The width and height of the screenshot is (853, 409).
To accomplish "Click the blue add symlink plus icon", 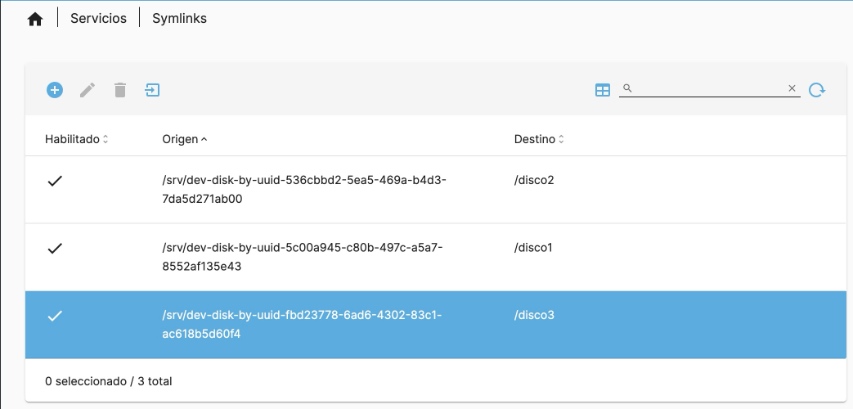I will [54, 90].
